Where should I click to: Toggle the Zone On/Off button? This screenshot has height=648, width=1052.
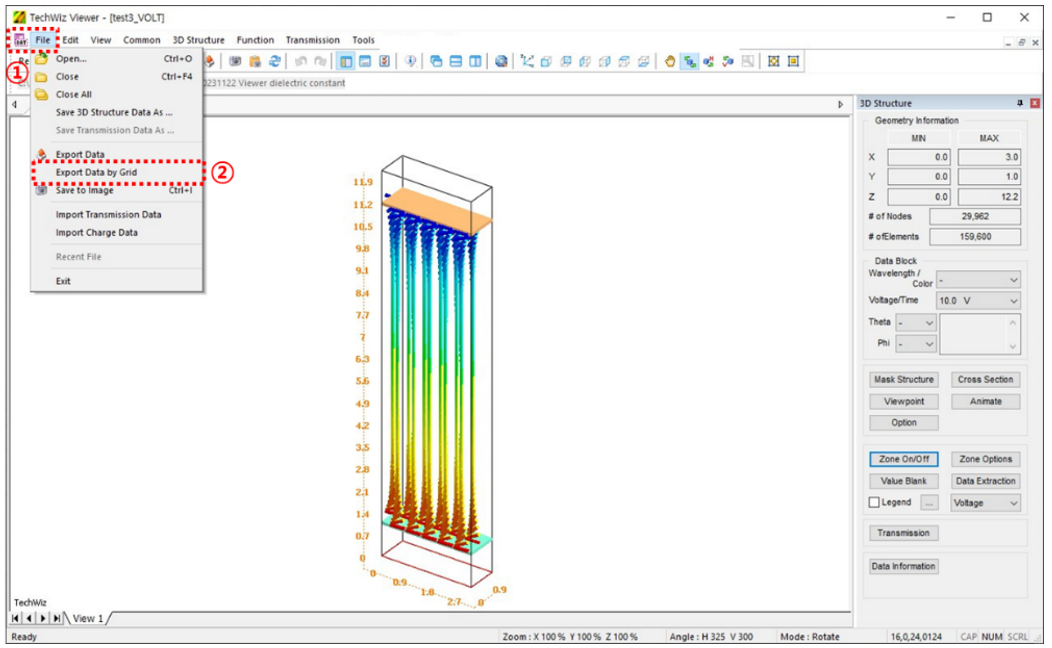[x=904, y=459]
